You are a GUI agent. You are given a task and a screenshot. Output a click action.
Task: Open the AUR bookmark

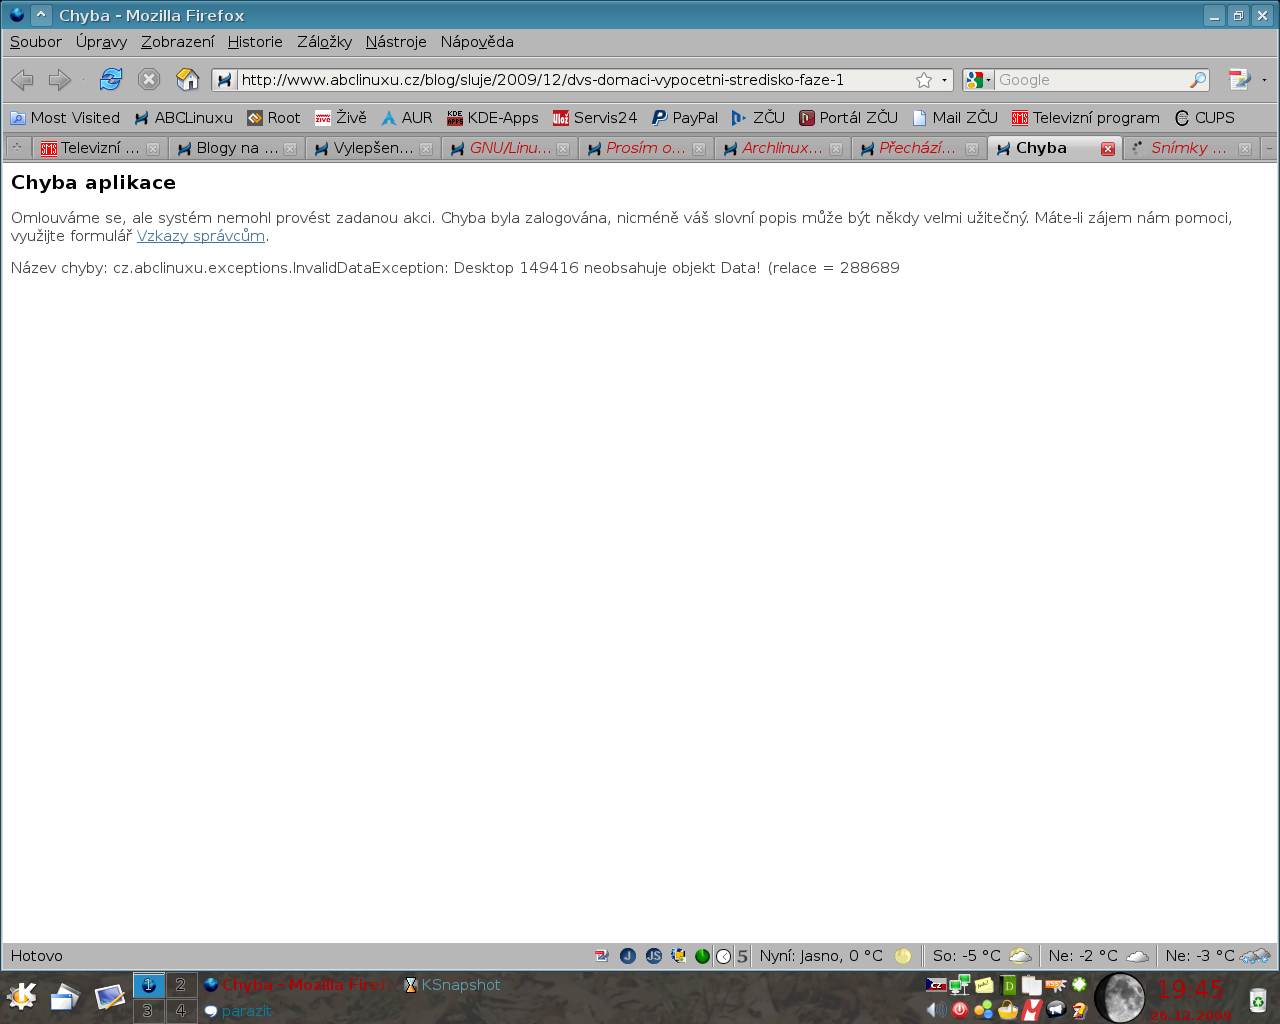tap(406, 118)
